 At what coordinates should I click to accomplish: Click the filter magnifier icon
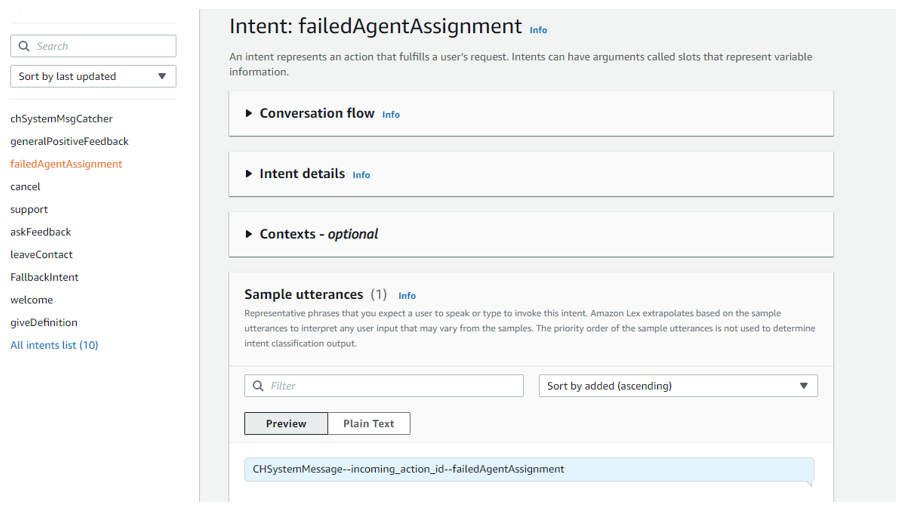258,386
